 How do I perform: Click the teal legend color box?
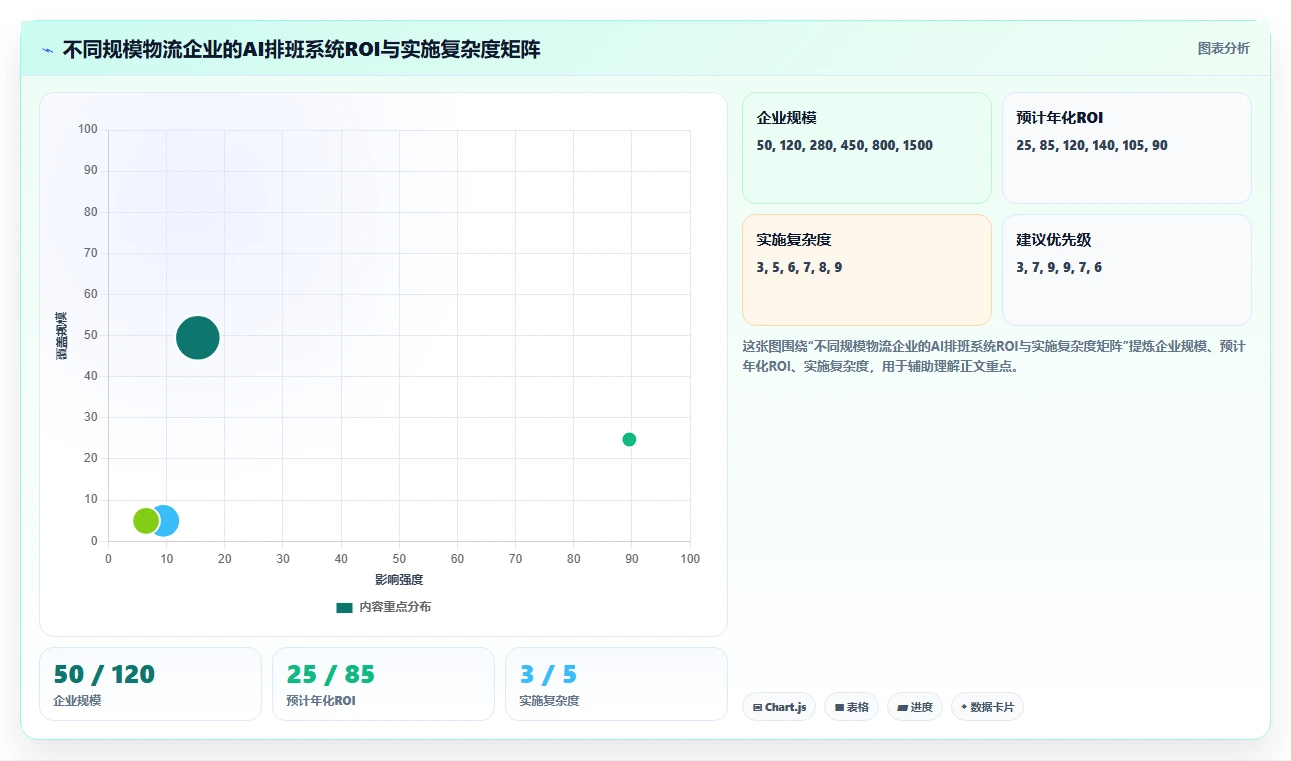click(x=344, y=607)
